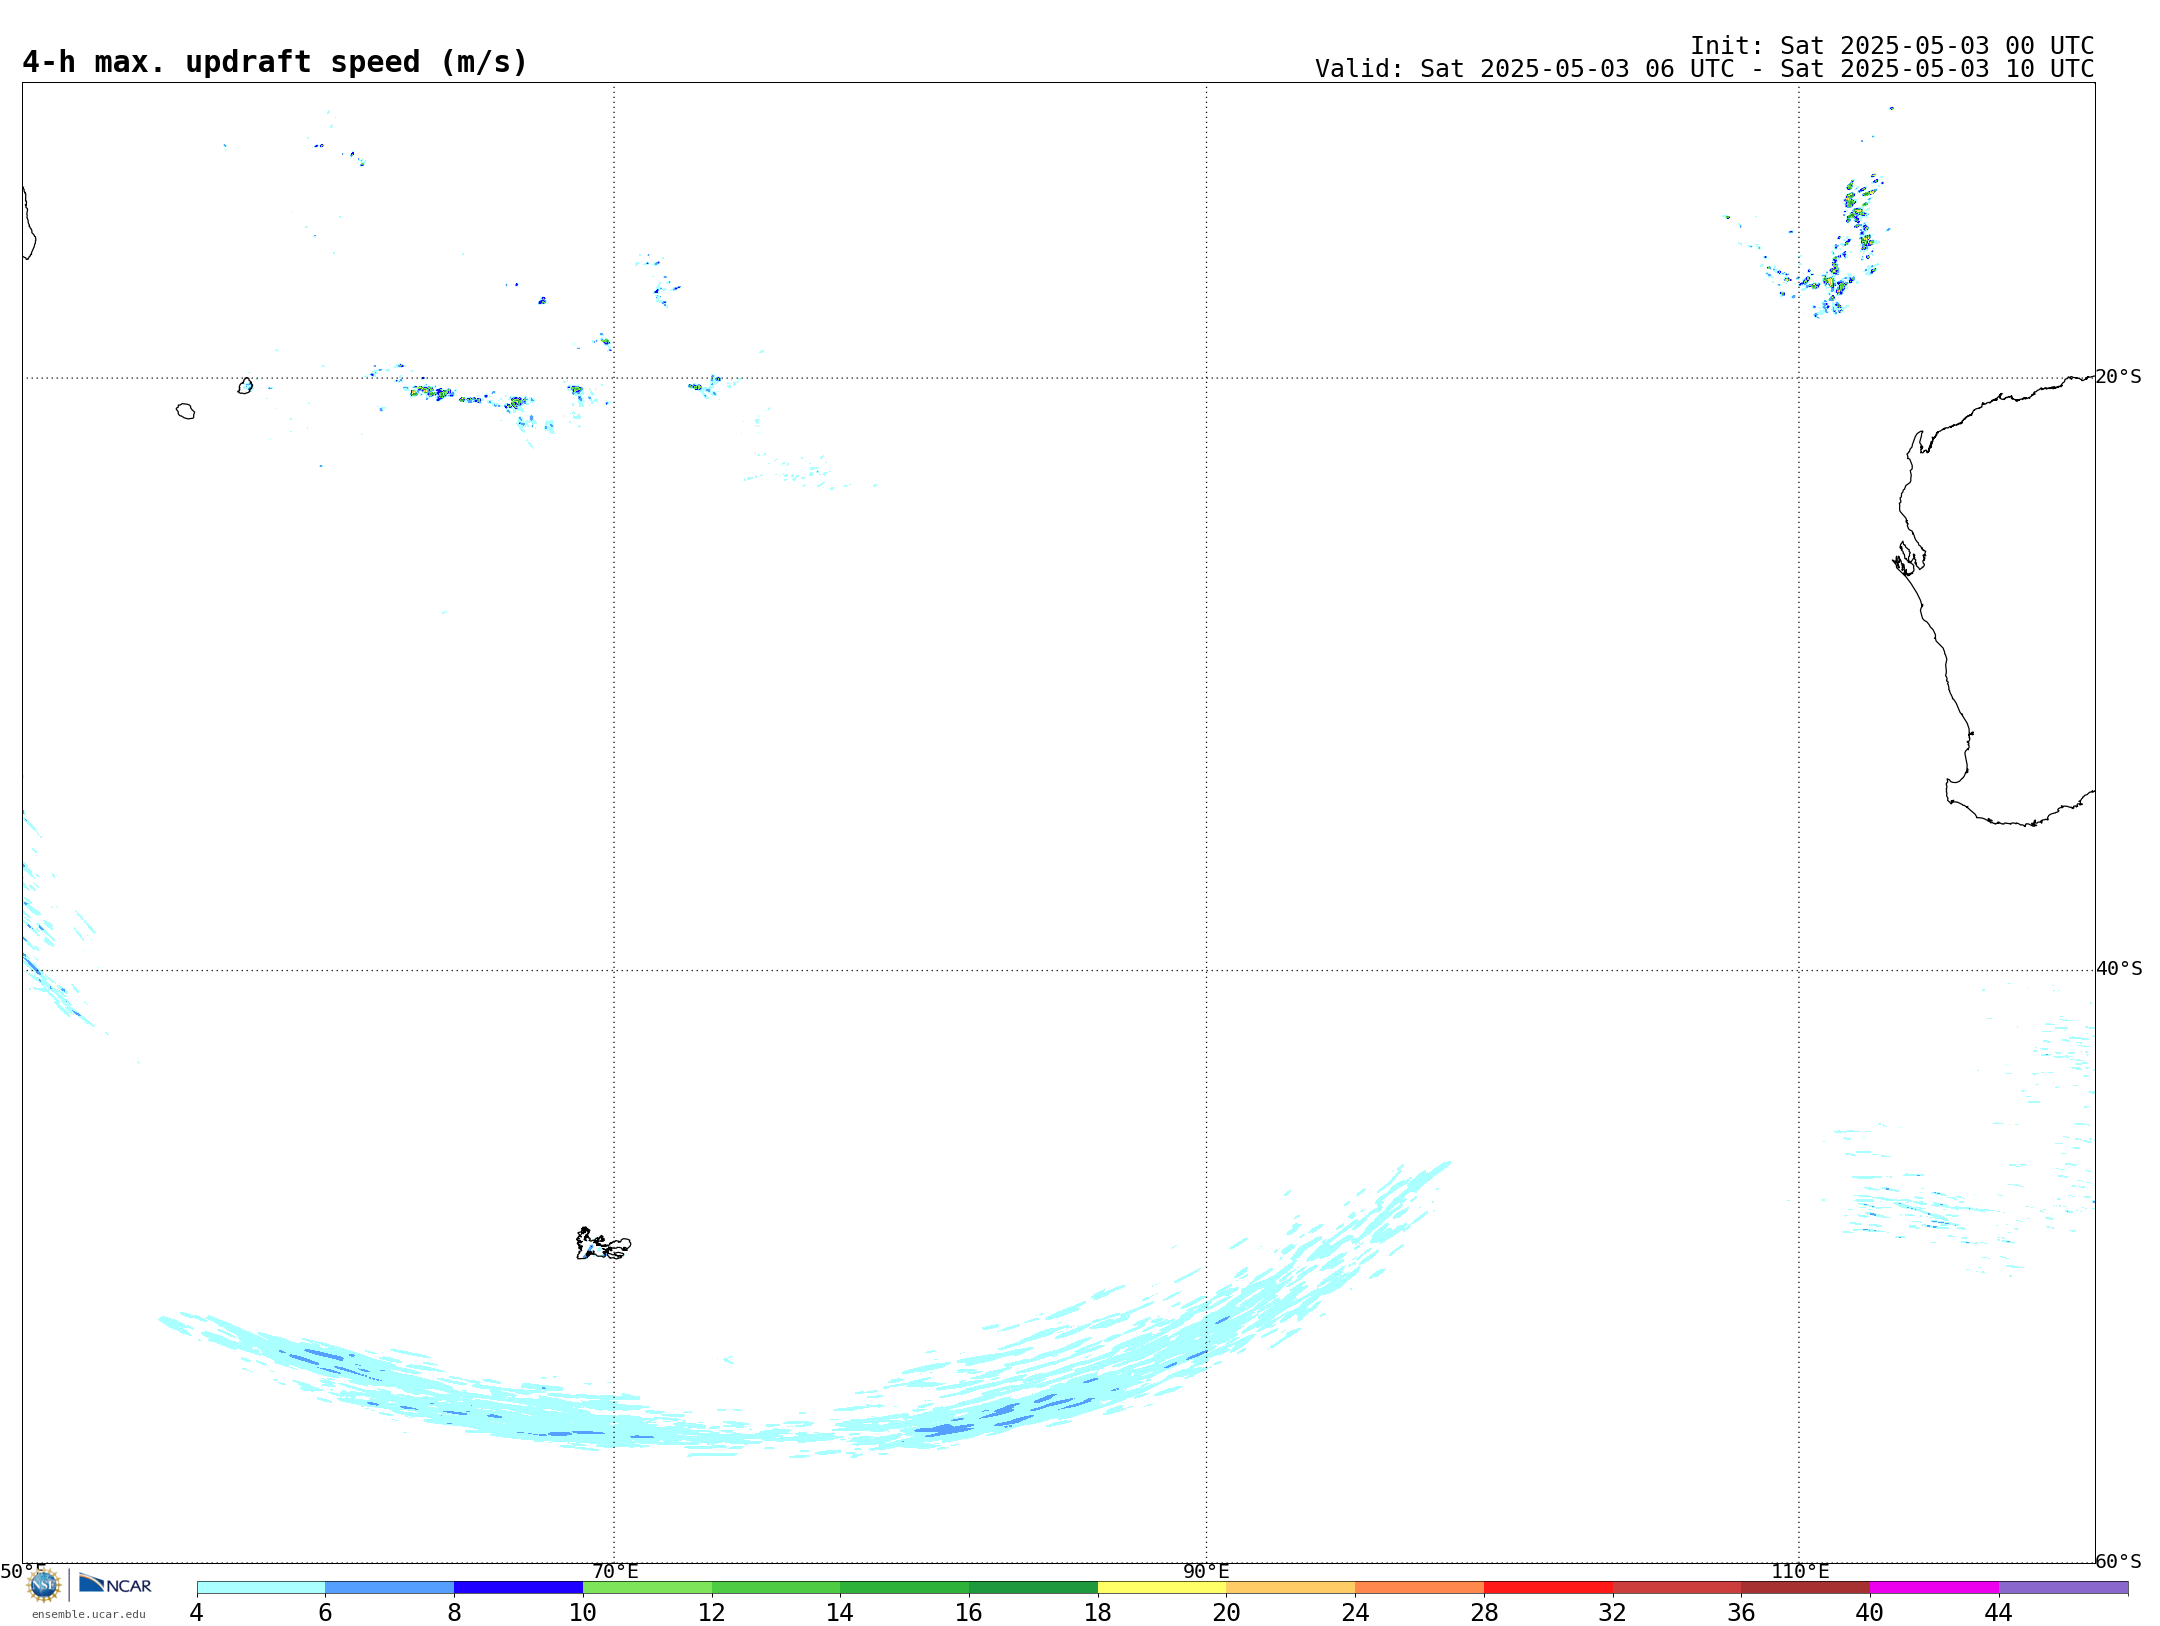Pick the muted red 32–36 m/s swatch
The image size is (2160, 1626).
pyautogui.click(x=1677, y=1587)
